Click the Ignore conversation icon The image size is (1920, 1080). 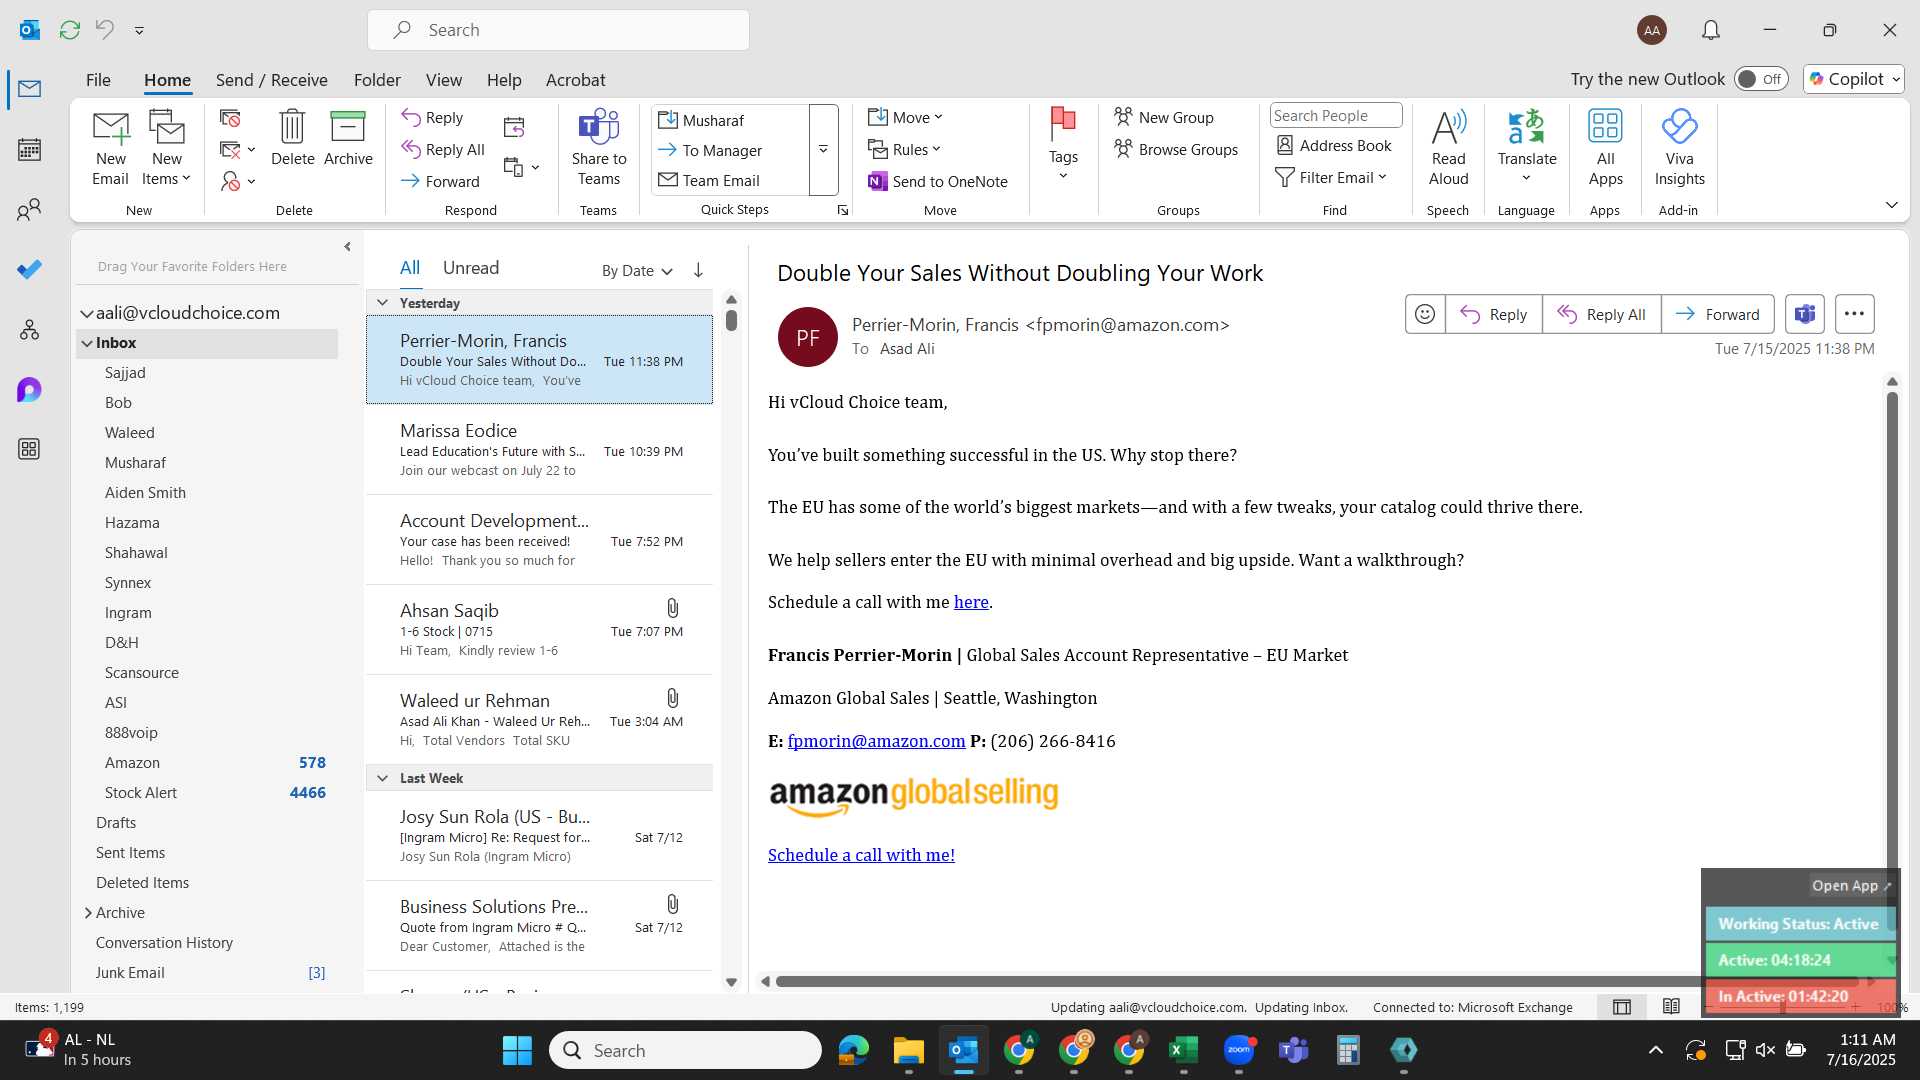point(230,118)
